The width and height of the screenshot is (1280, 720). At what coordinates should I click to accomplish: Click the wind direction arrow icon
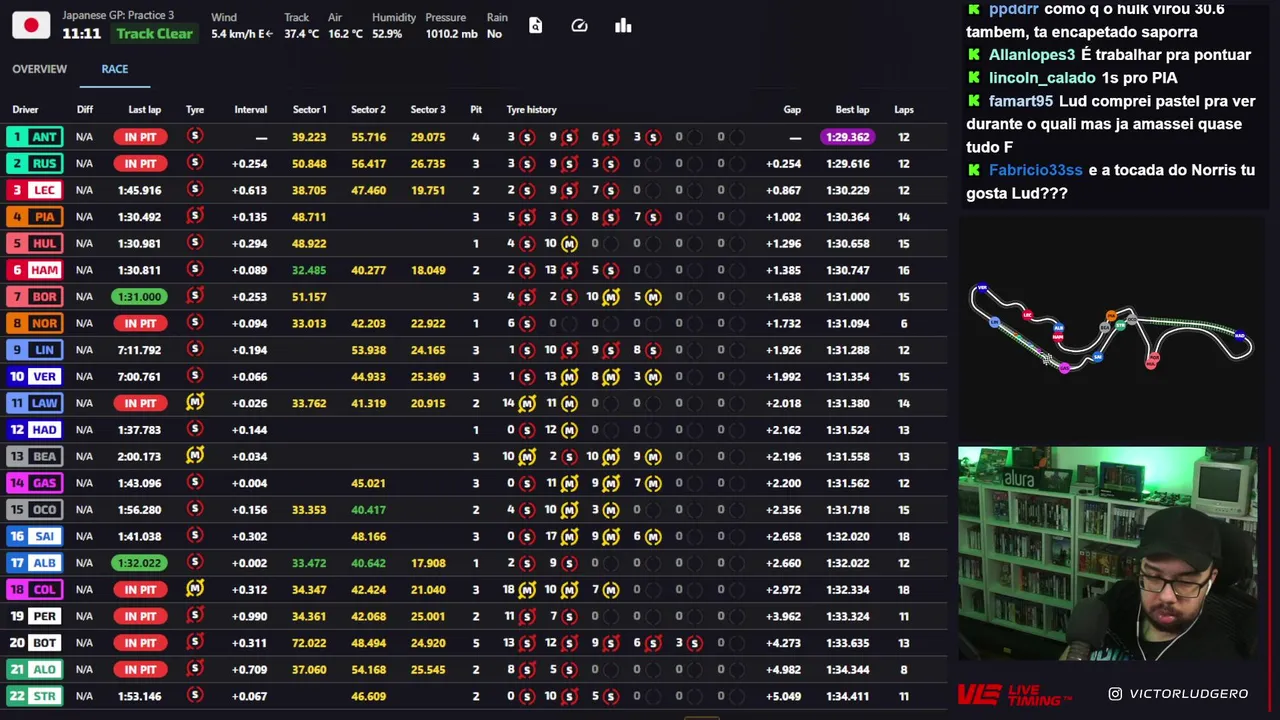click(269, 34)
